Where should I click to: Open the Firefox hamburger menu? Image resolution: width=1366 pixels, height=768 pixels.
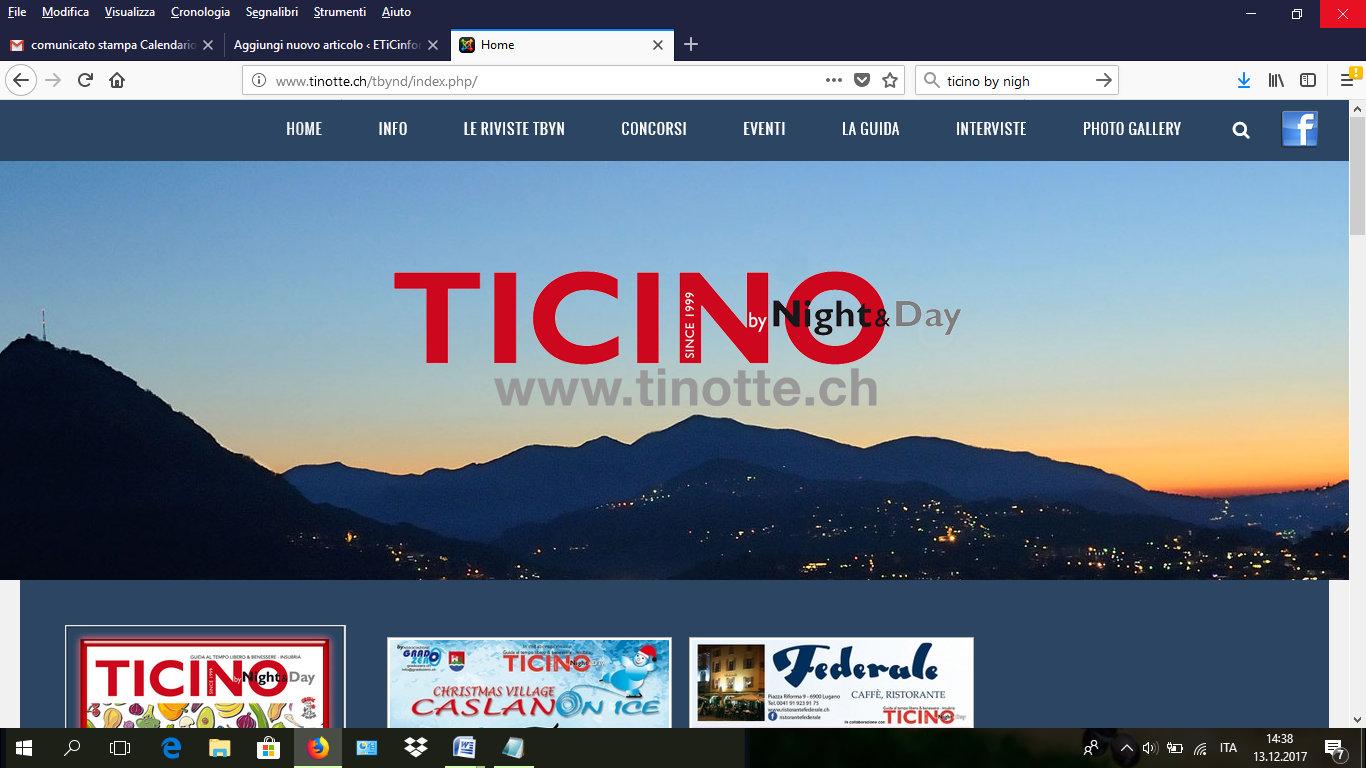coord(1348,80)
